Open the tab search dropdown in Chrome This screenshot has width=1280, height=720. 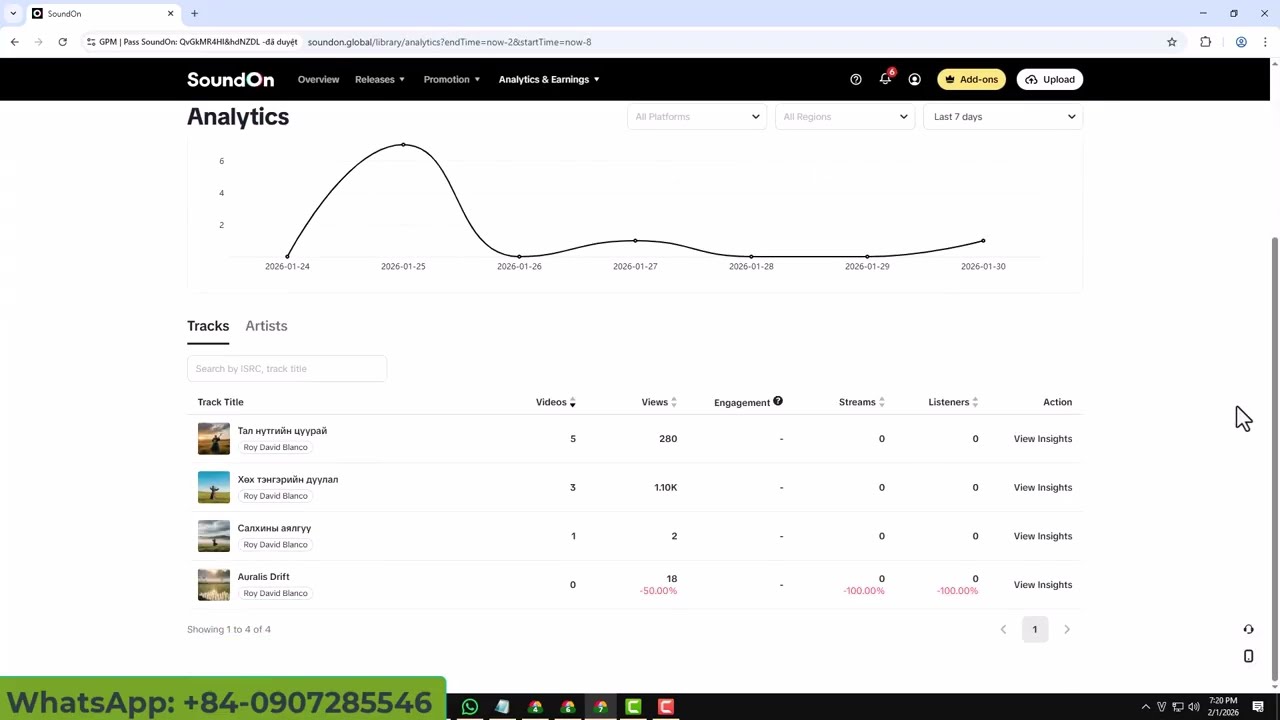click(13, 13)
